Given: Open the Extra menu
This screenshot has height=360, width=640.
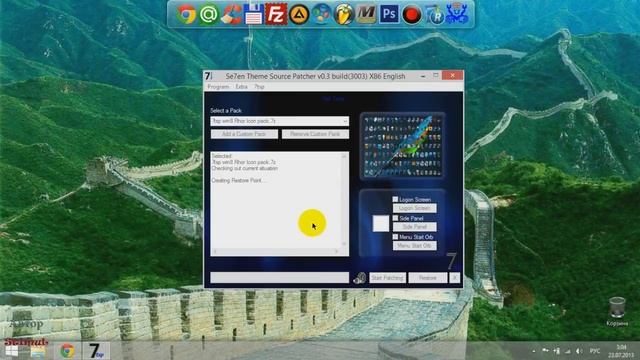Looking at the screenshot, I should point(241,87).
